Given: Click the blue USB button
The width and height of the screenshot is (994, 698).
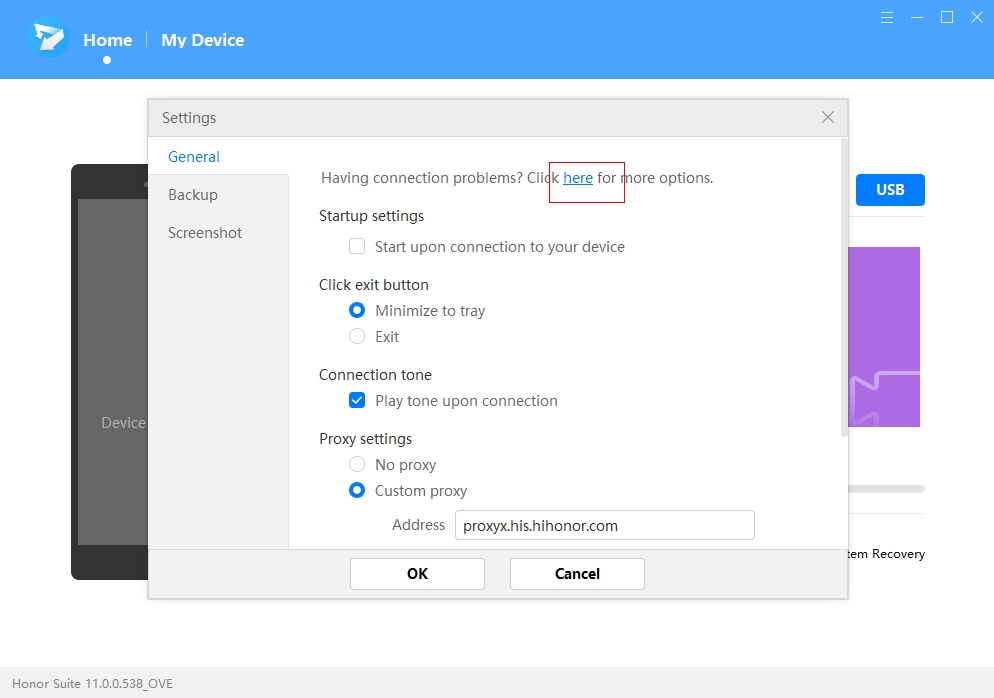Looking at the screenshot, I should pyautogui.click(x=889, y=190).
